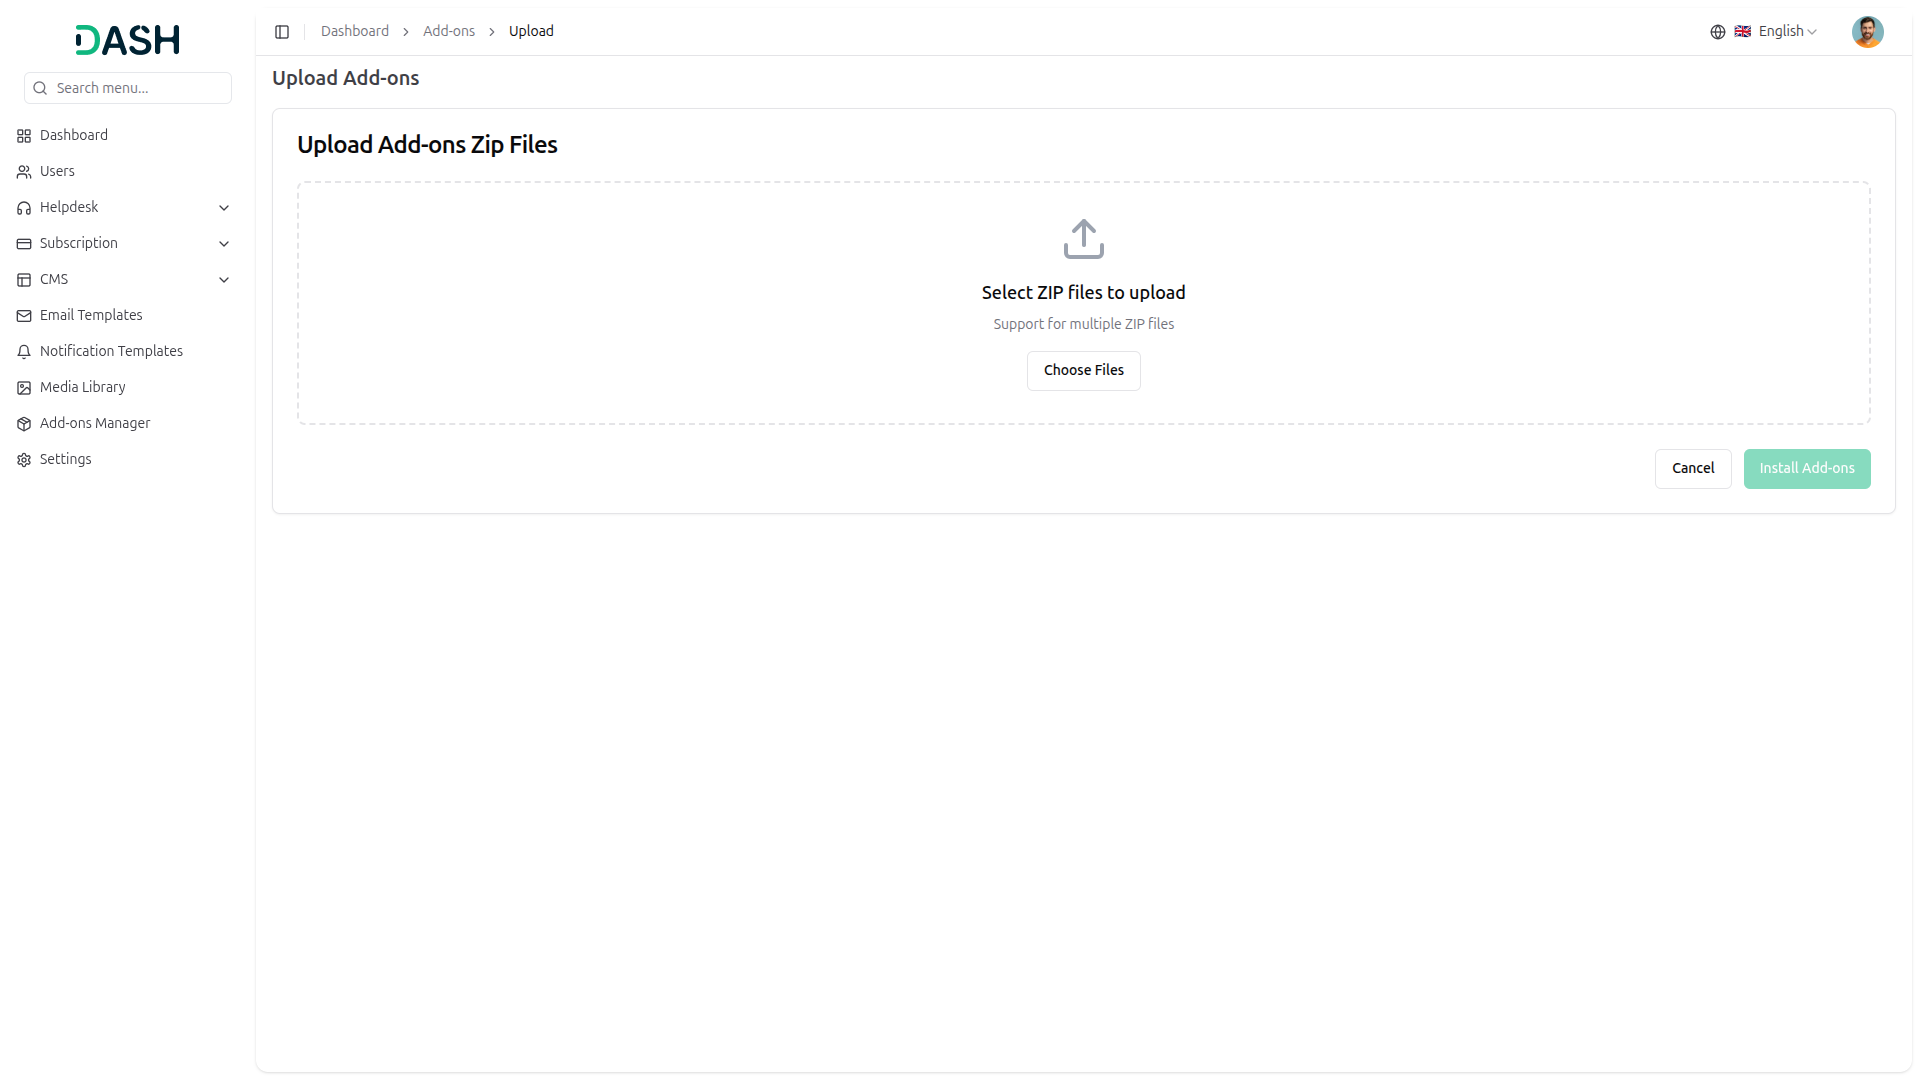Viewport: 1920px width, 1080px height.
Task: Click the Add-ons Manager box icon
Action: coord(24,424)
